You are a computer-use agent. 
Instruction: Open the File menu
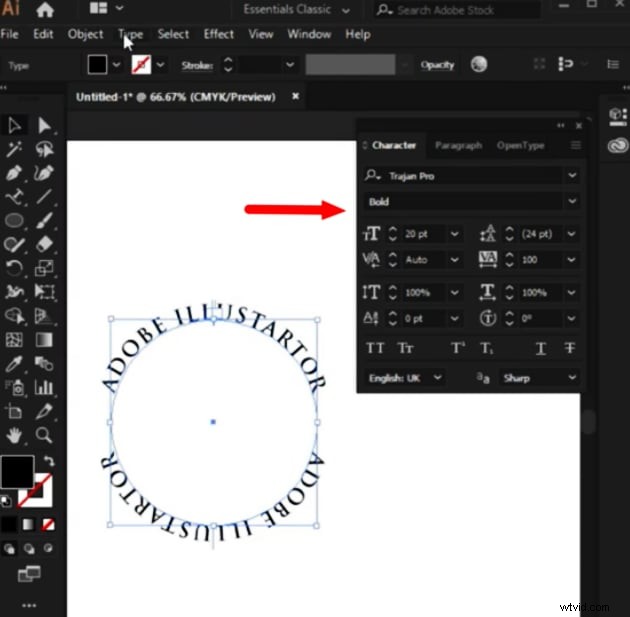[9, 34]
